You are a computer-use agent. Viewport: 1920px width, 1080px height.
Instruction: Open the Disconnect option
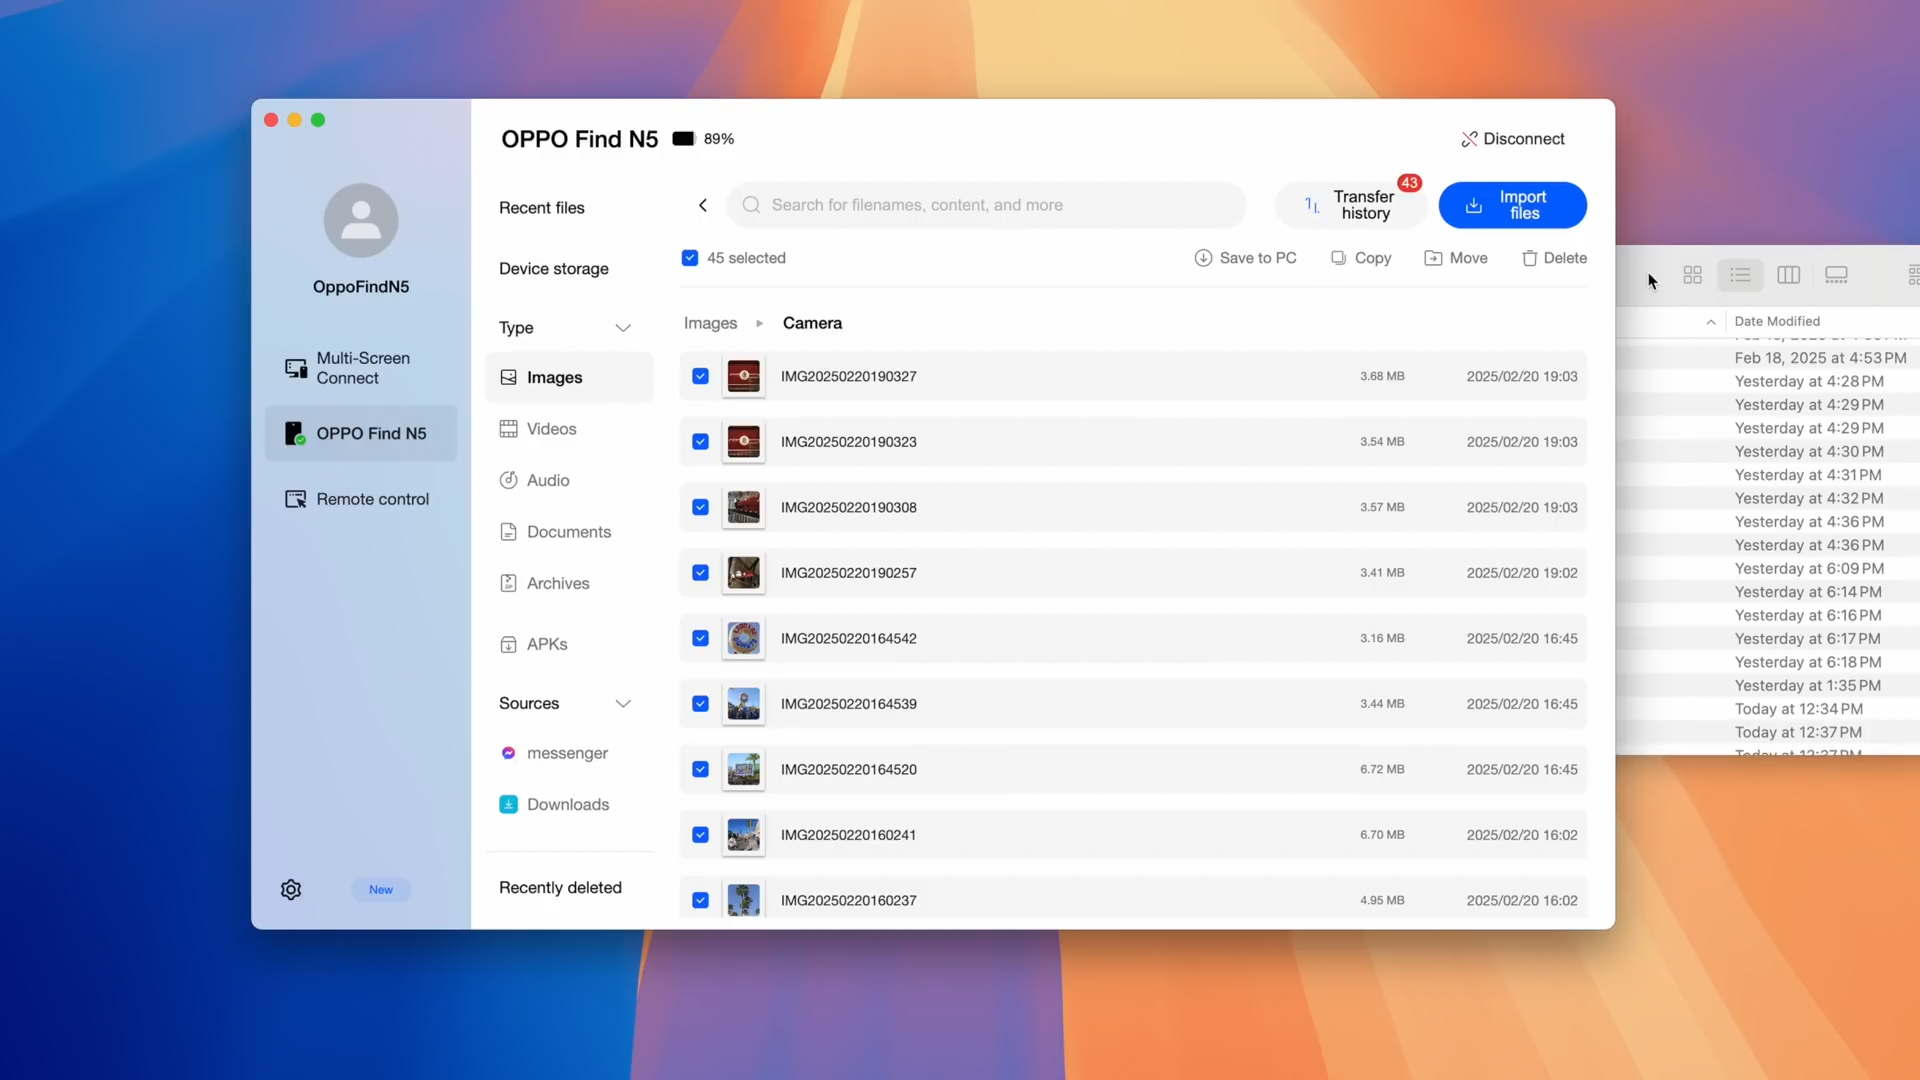pyautogui.click(x=1513, y=138)
